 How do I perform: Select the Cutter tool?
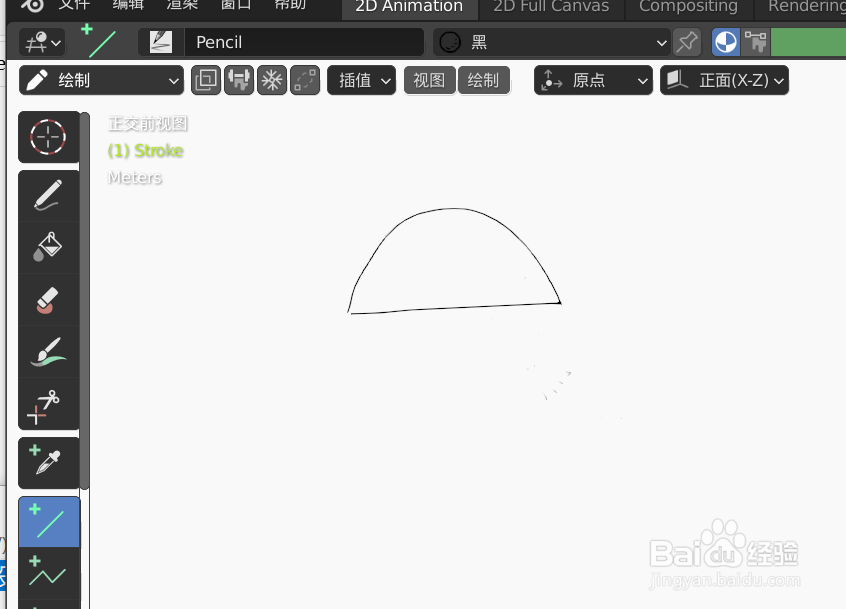[48, 405]
